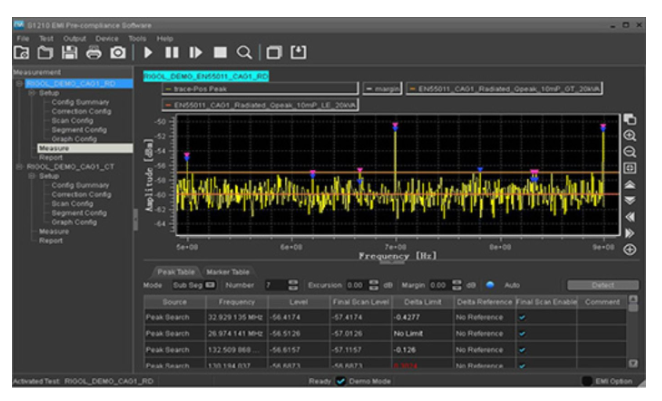Screen dimensions: 662x401
Task: Toggle the EN55011 Qpeak LE legend entry
Action: tap(260, 105)
